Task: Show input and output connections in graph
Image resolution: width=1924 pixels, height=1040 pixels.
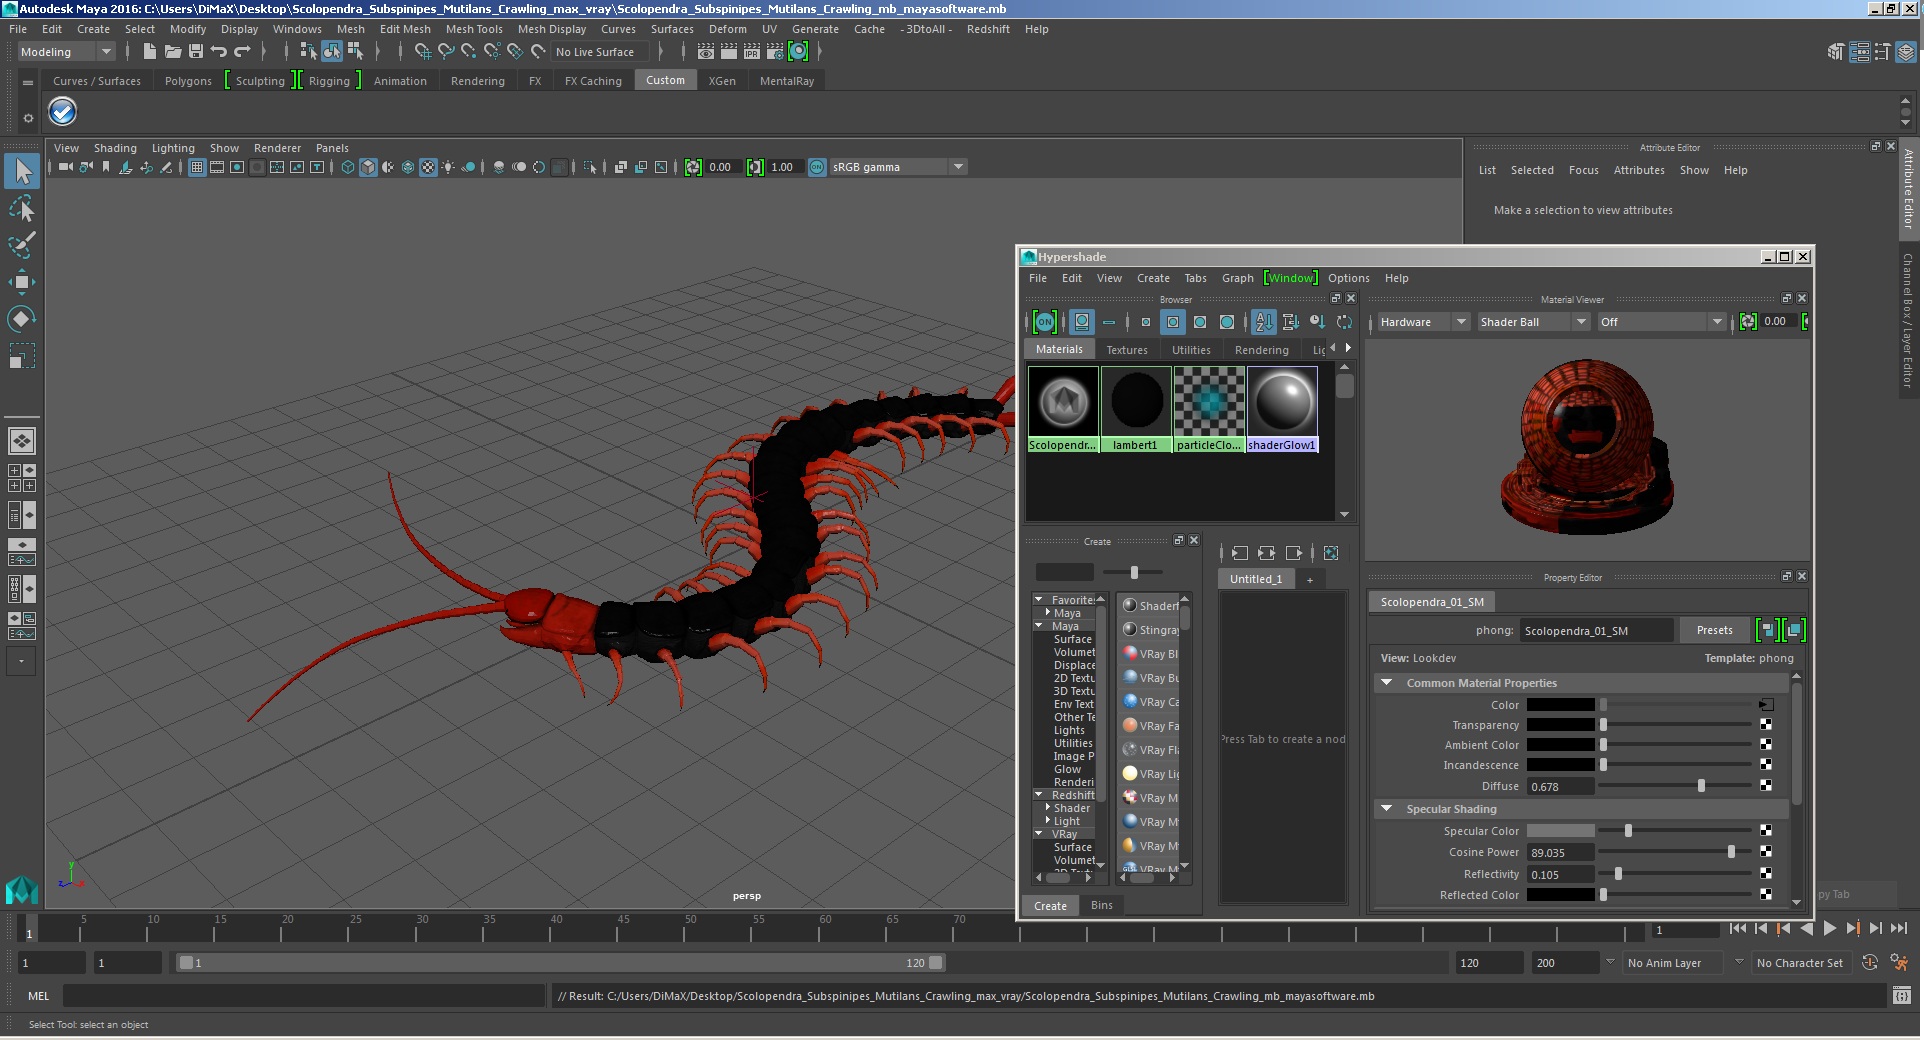Action: click(1267, 553)
